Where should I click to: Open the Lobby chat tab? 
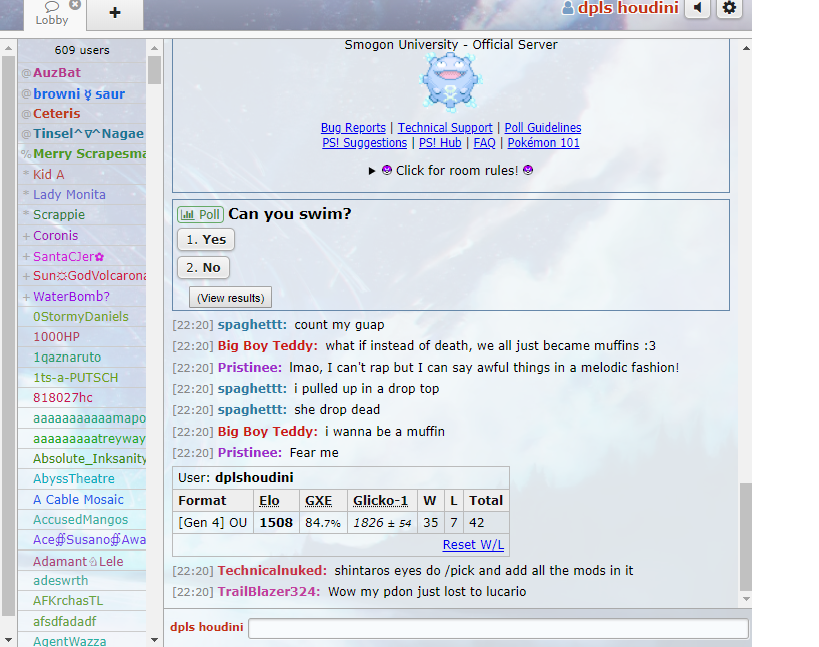(x=52, y=15)
